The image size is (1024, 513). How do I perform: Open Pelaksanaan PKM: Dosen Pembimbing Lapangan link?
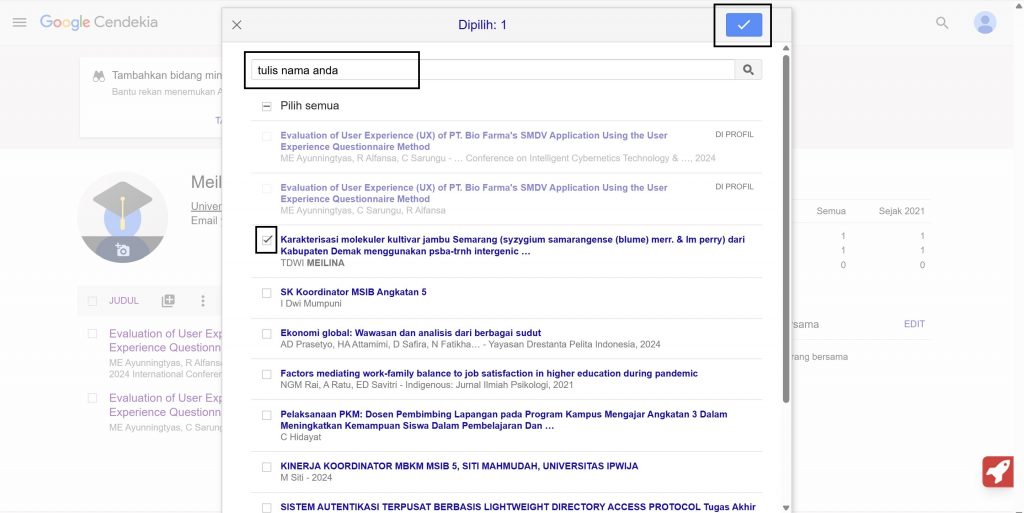[x=504, y=420]
